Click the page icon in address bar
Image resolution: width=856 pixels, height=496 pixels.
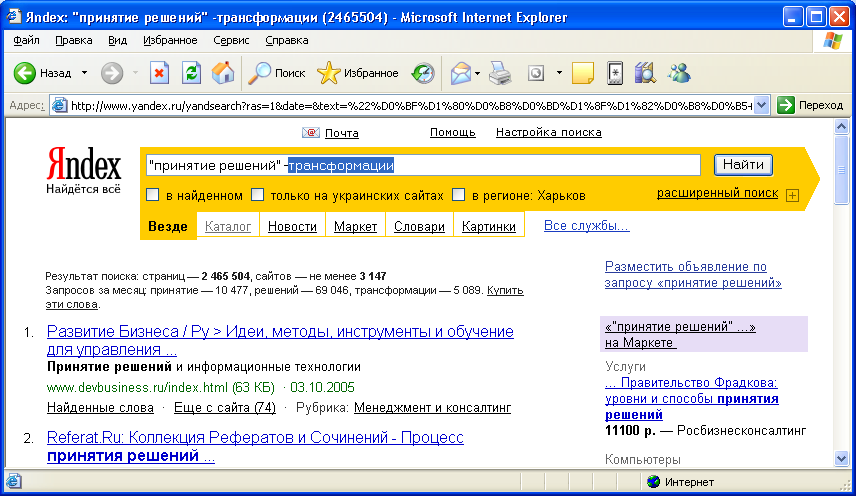click(59, 105)
